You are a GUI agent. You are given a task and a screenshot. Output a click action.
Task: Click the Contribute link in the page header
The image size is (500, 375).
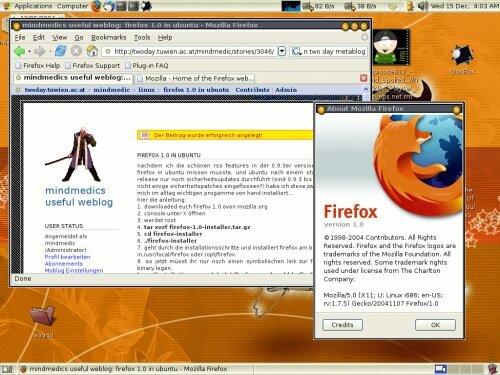point(252,90)
